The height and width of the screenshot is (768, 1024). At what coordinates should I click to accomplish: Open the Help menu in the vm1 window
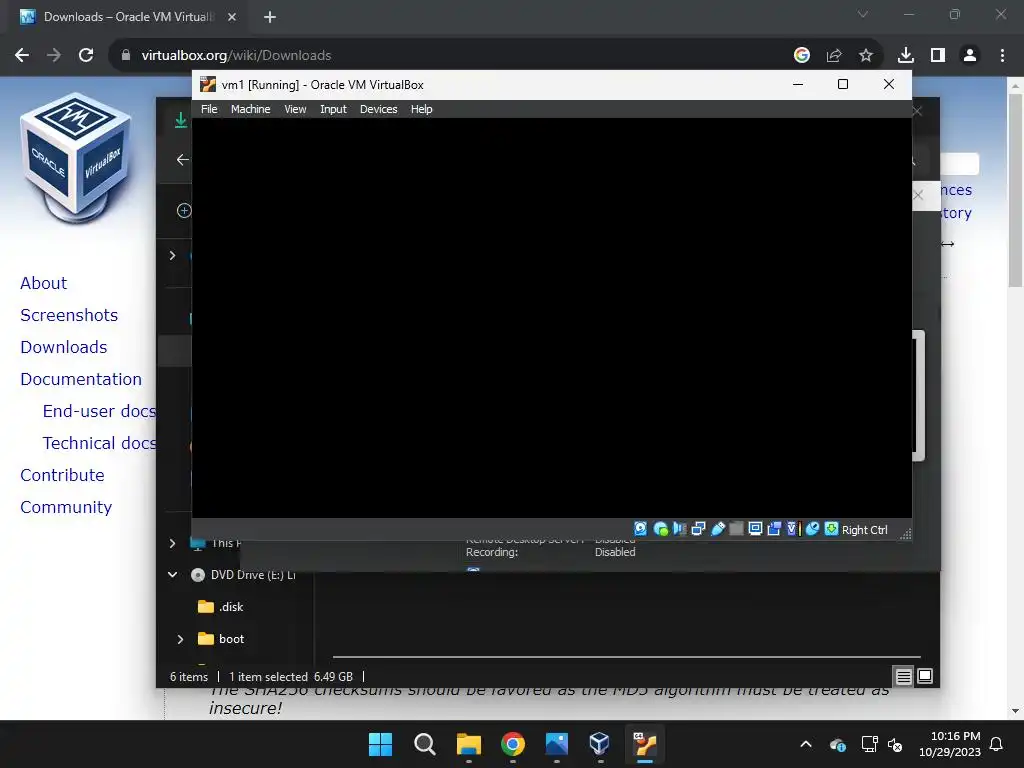[421, 109]
